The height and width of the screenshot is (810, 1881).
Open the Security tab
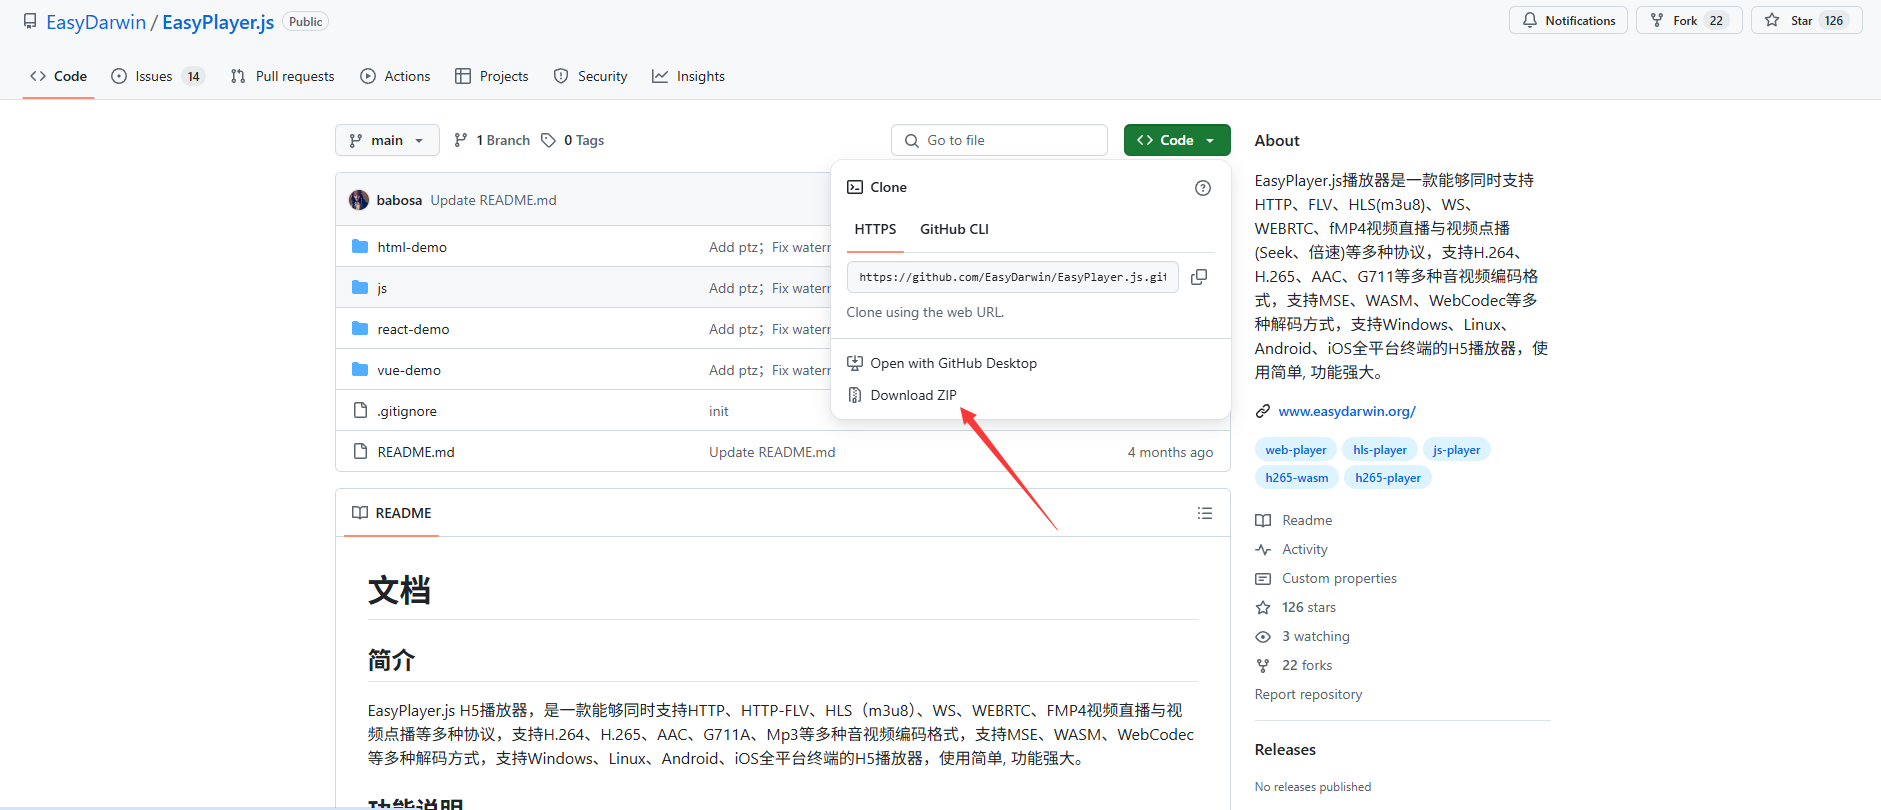pyautogui.click(x=590, y=76)
